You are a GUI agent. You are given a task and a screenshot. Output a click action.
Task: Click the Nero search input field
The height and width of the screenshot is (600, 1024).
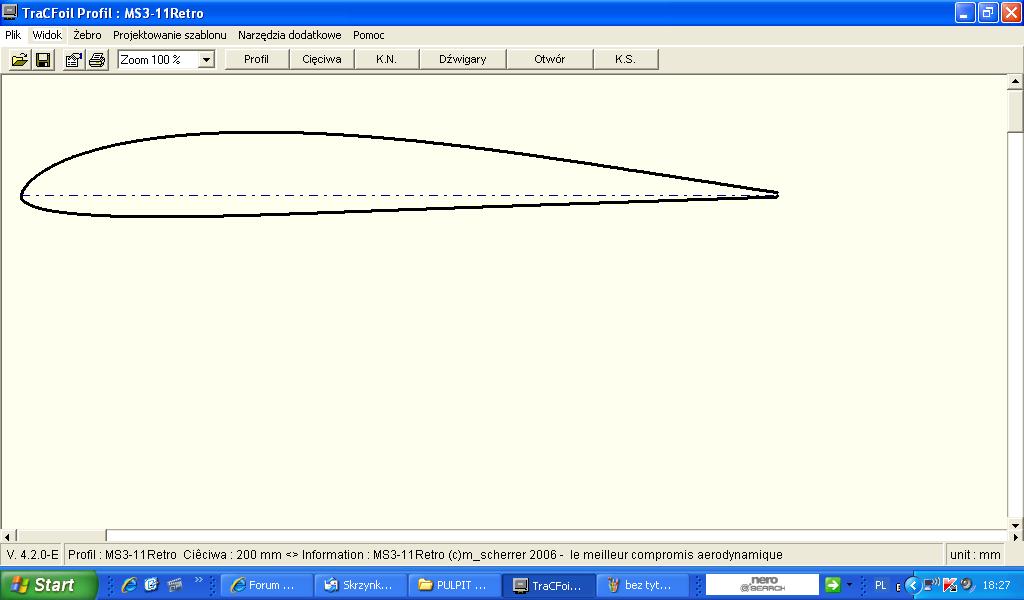762,585
